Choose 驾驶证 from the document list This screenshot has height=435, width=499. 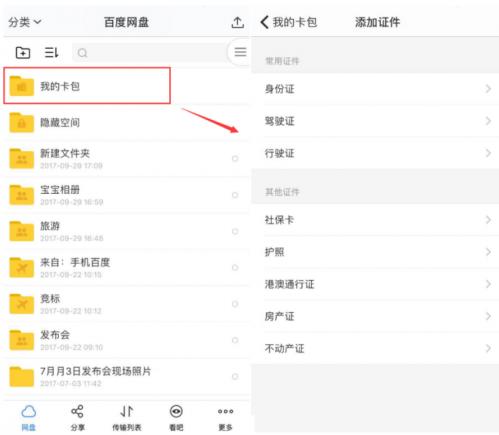[x=376, y=121]
